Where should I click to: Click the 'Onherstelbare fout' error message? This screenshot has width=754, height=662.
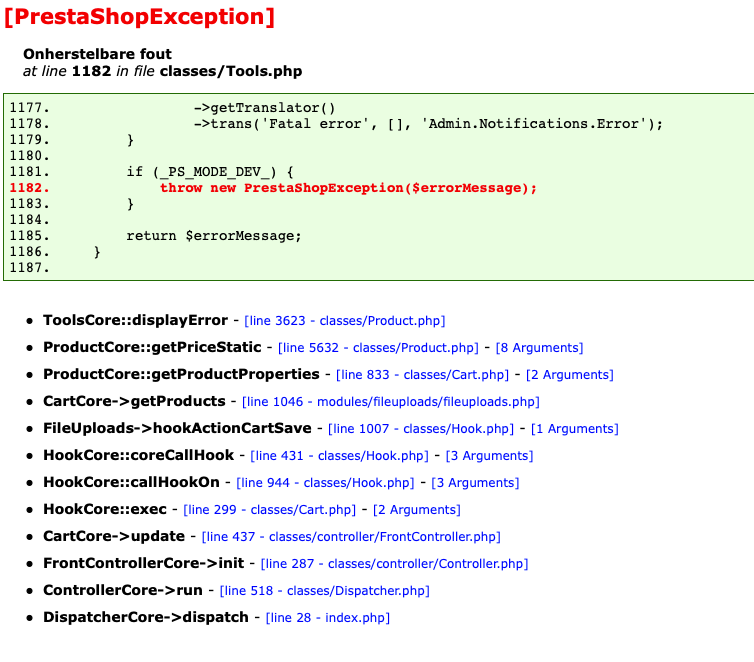97,53
